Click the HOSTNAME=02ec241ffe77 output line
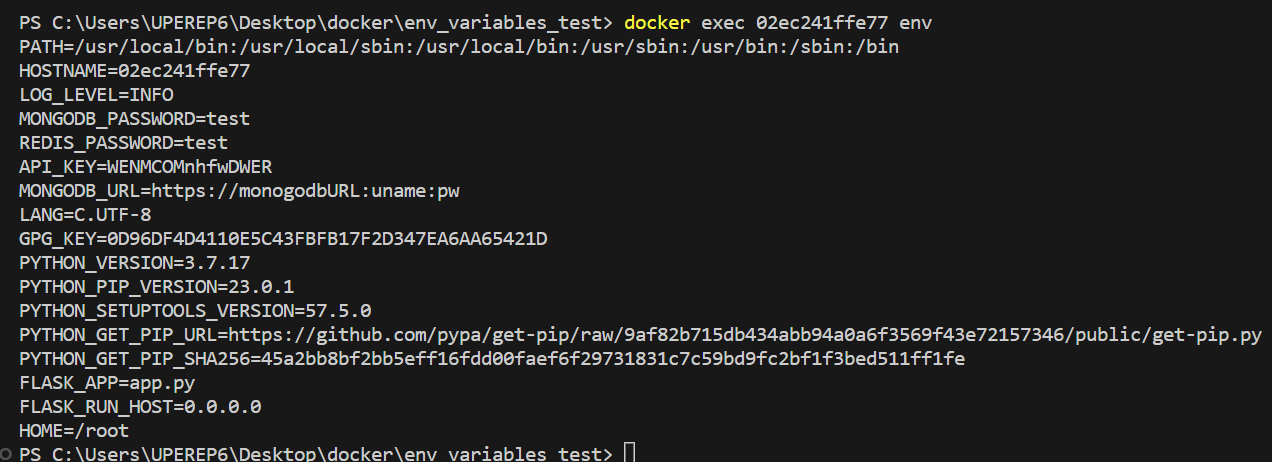 click(x=134, y=70)
